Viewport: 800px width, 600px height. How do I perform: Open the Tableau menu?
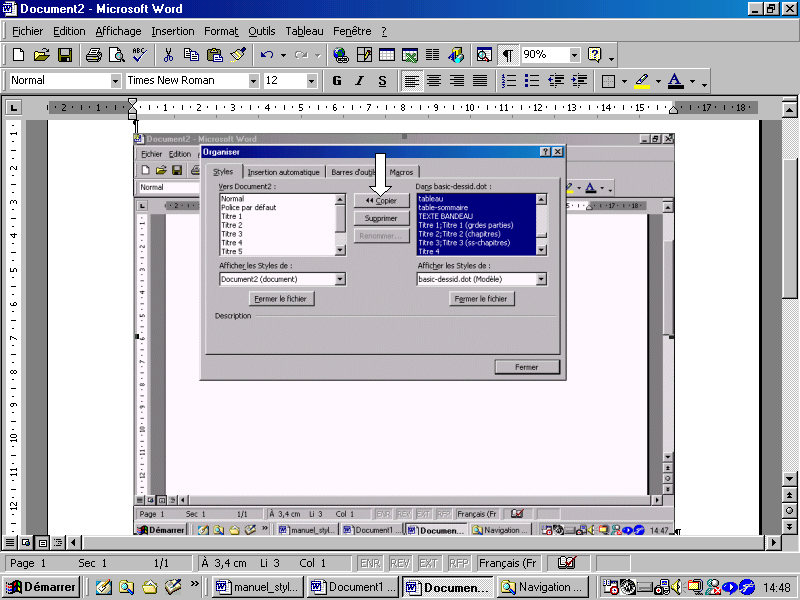tap(305, 31)
